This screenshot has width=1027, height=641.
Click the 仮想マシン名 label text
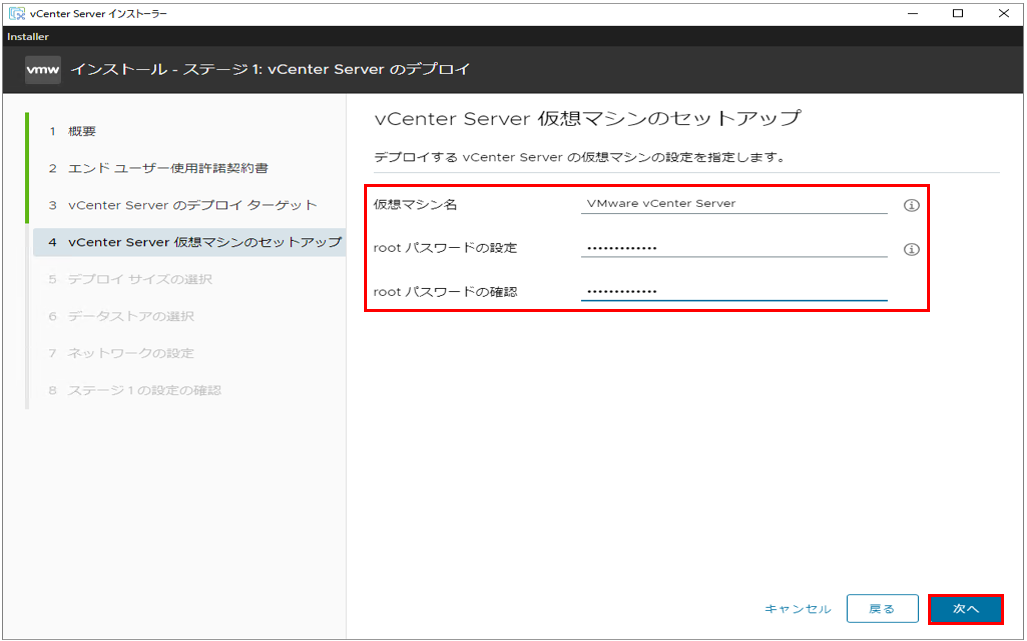coord(415,205)
